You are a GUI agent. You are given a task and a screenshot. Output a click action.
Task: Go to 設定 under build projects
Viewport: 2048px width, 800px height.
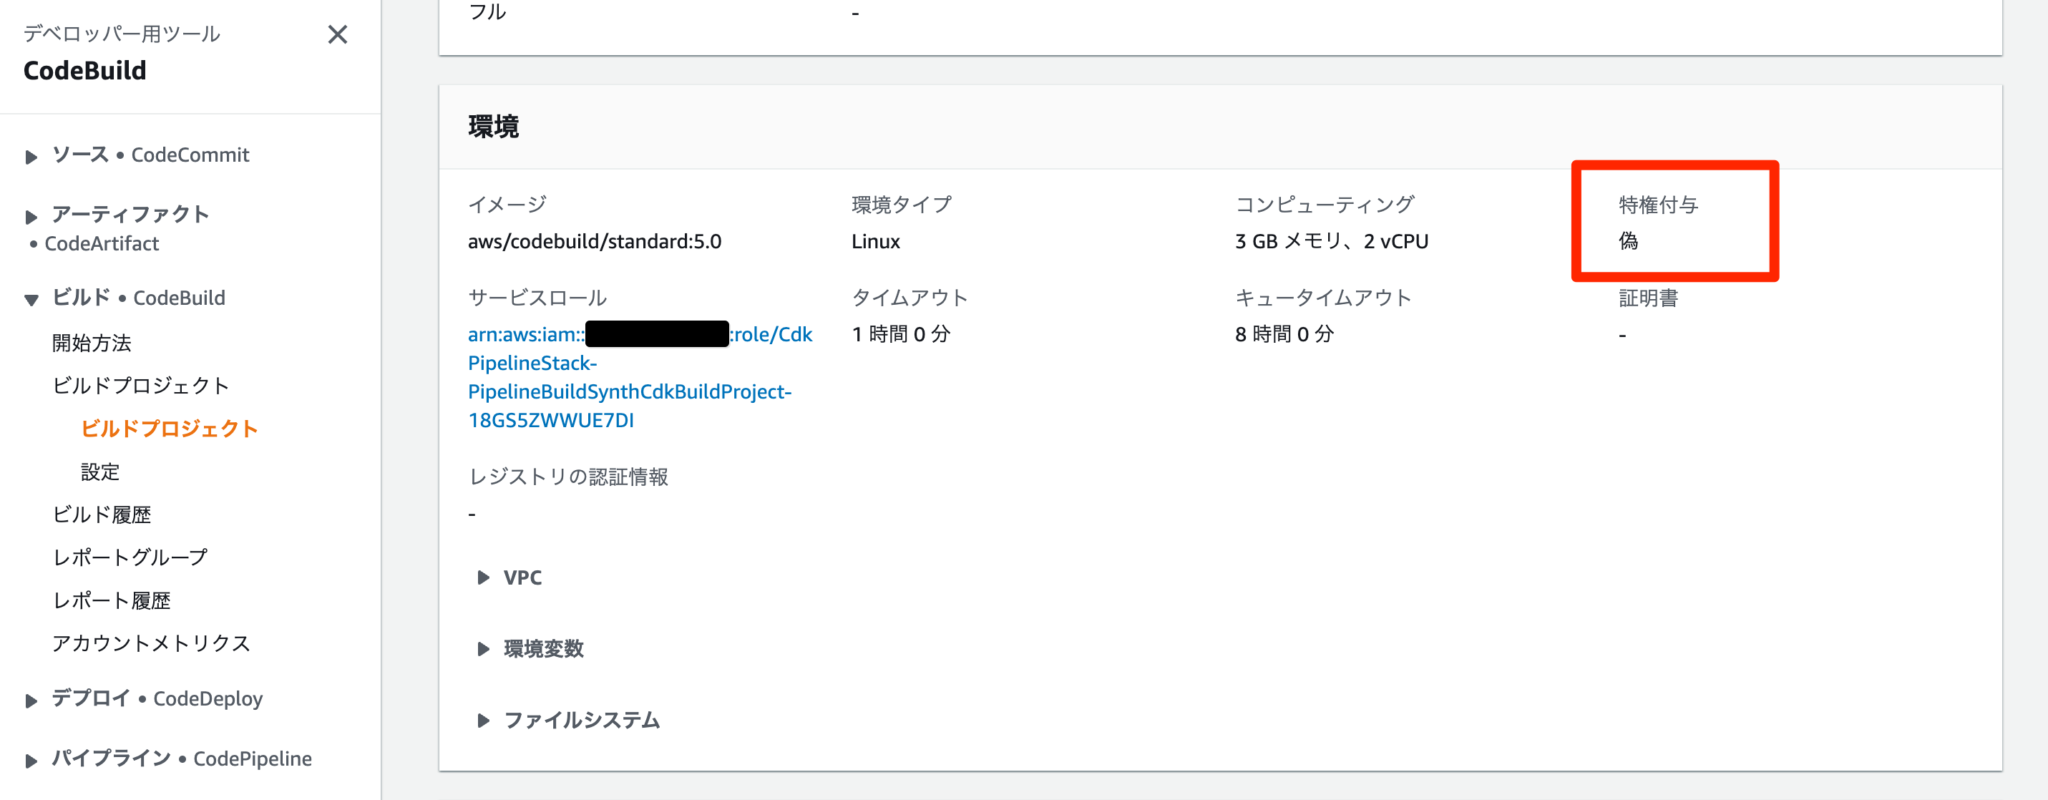pyautogui.click(x=100, y=472)
